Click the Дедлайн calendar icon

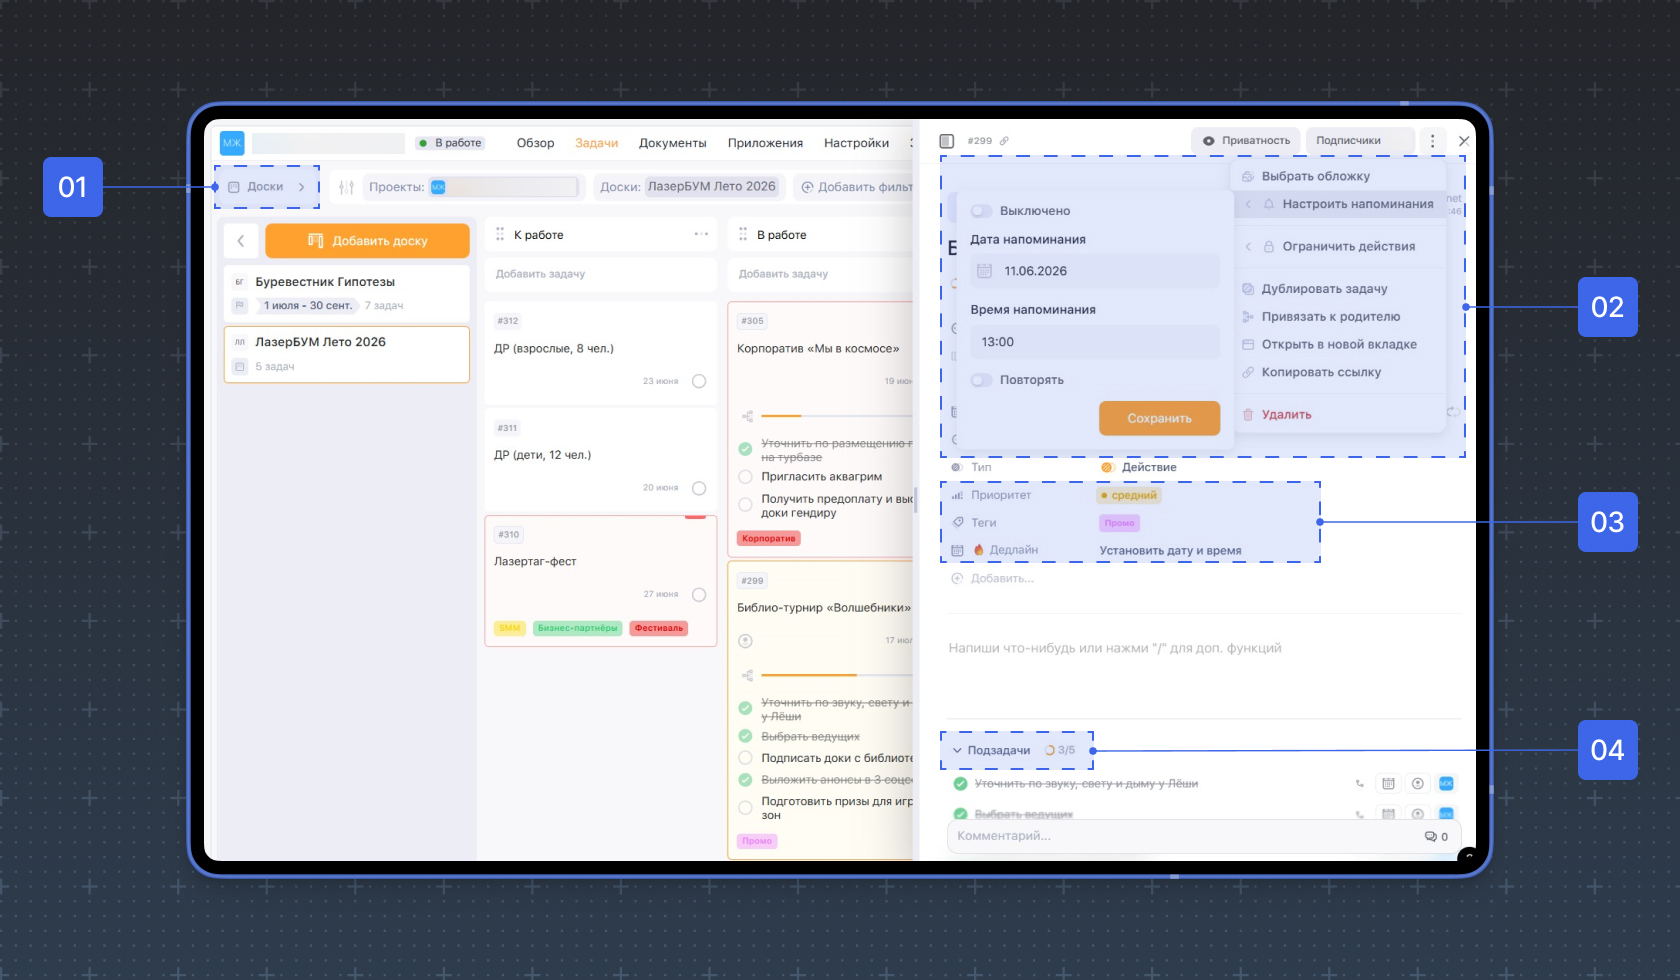click(x=957, y=550)
